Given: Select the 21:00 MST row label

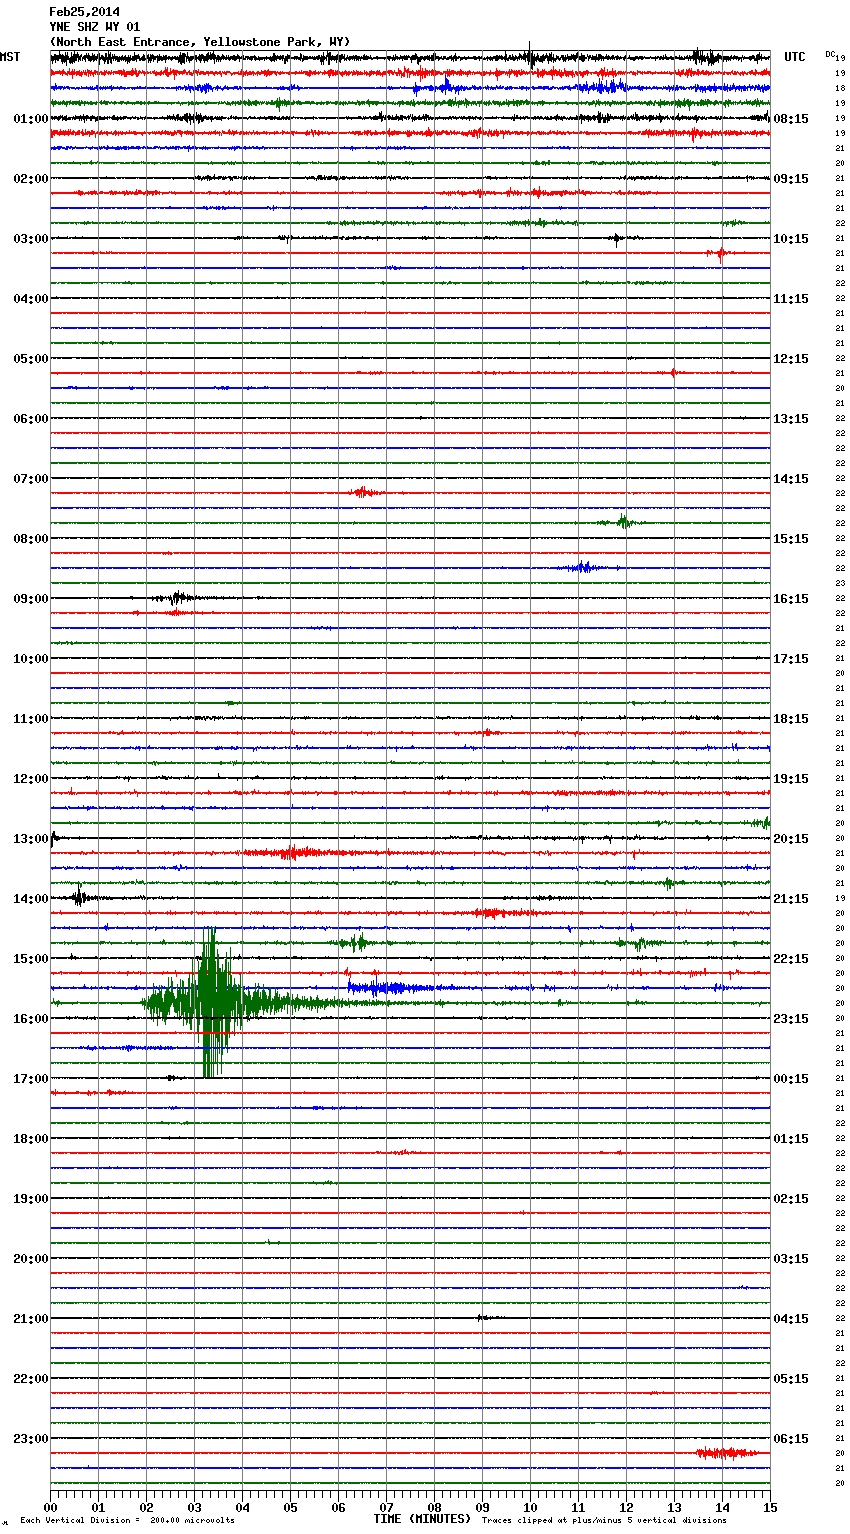Looking at the screenshot, I should coord(31,1319).
